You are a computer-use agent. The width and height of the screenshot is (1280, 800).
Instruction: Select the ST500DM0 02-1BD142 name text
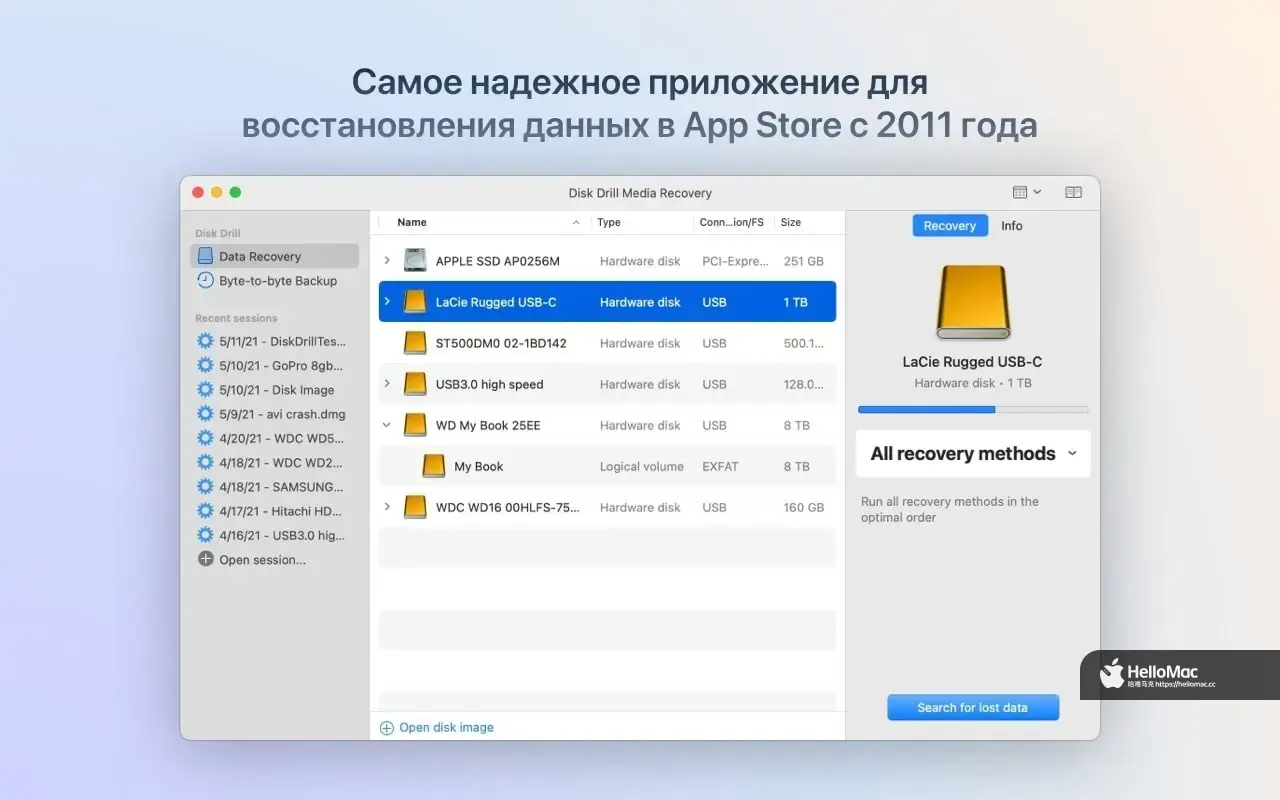click(x=501, y=343)
